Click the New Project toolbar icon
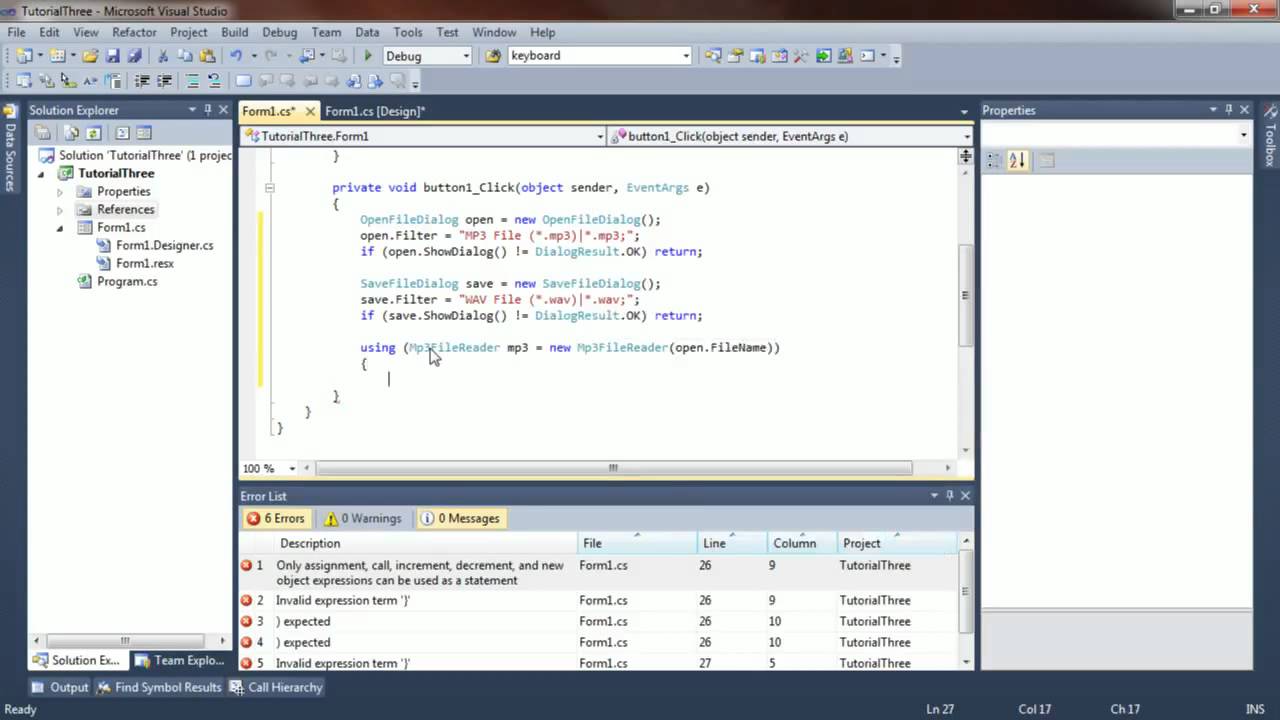Image resolution: width=1280 pixels, height=720 pixels. (x=23, y=56)
